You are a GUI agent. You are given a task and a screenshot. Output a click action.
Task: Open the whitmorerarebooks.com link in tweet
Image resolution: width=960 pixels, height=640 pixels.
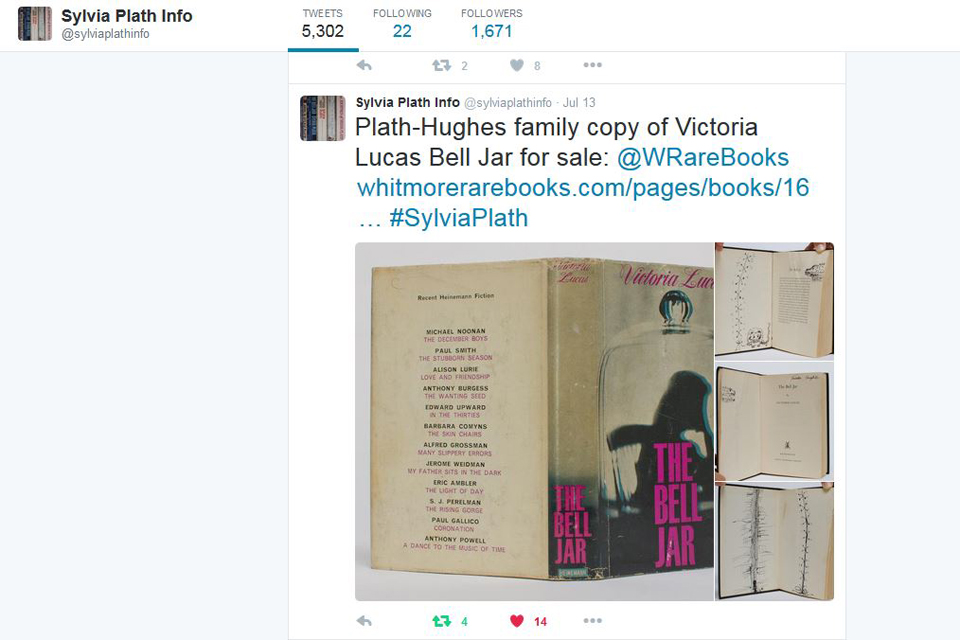pyautogui.click(x=583, y=187)
